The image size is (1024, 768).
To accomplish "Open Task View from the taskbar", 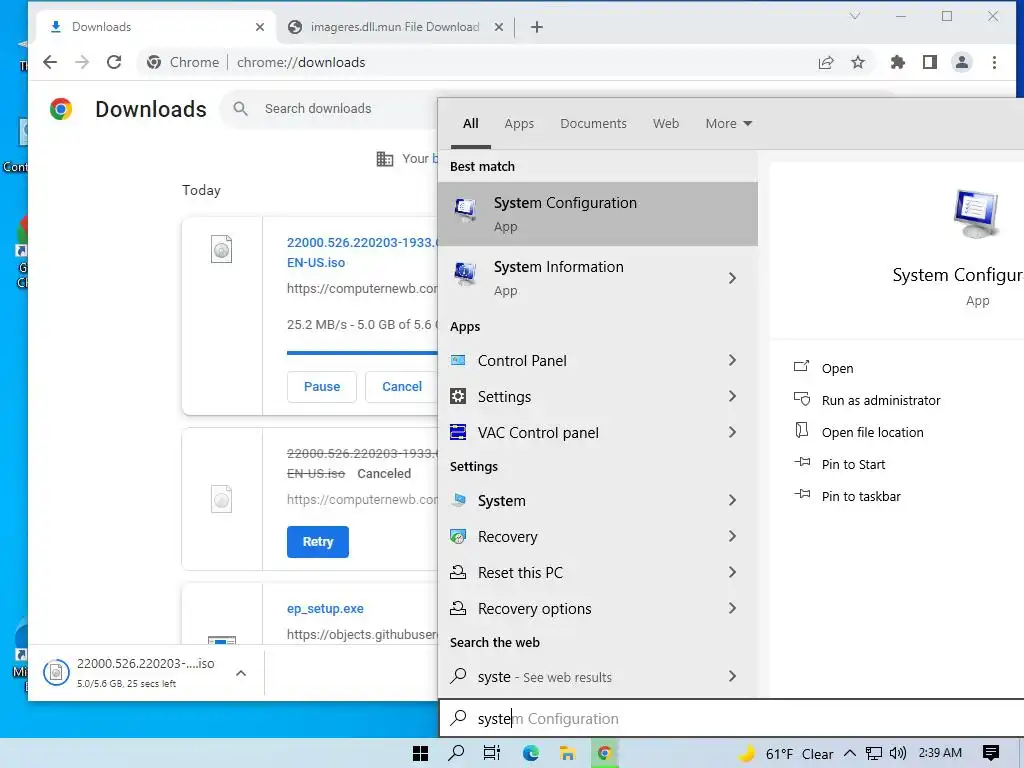I will [492, 753].
